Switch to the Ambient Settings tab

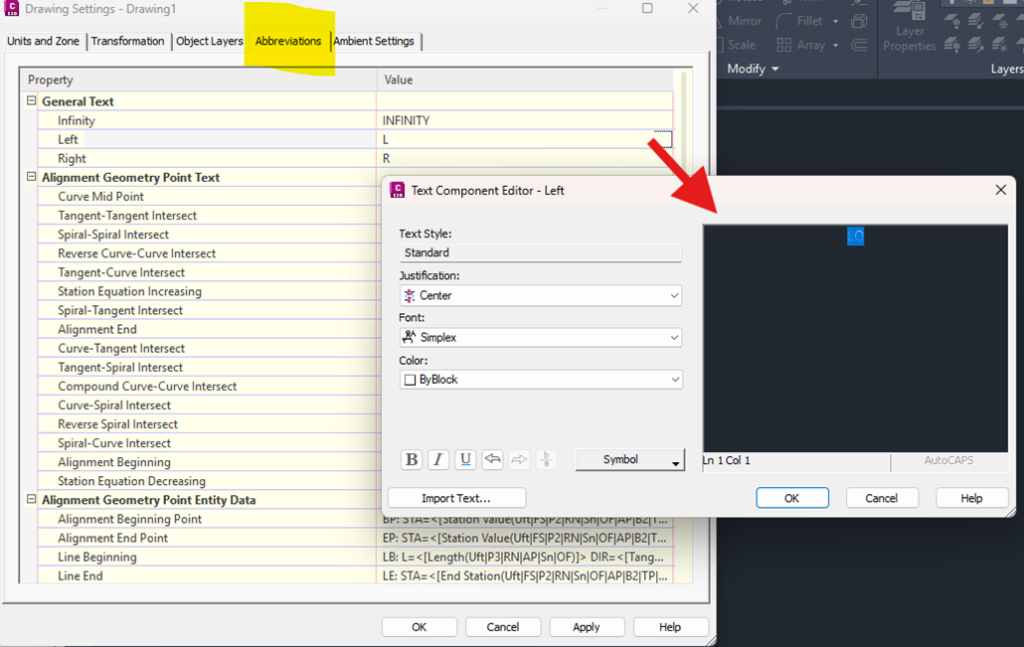[376, 42]
